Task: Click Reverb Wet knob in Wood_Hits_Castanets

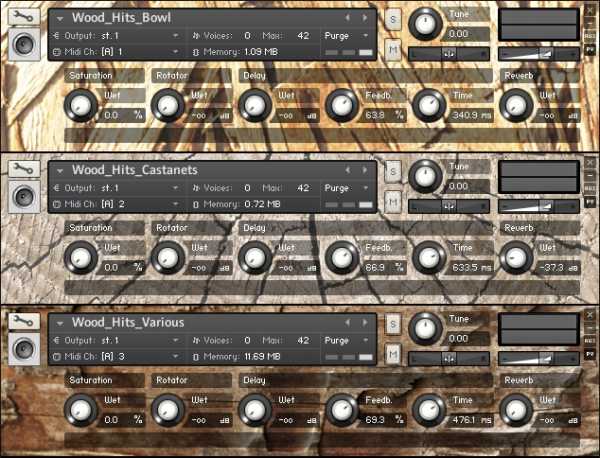Action: coord(516,258)
